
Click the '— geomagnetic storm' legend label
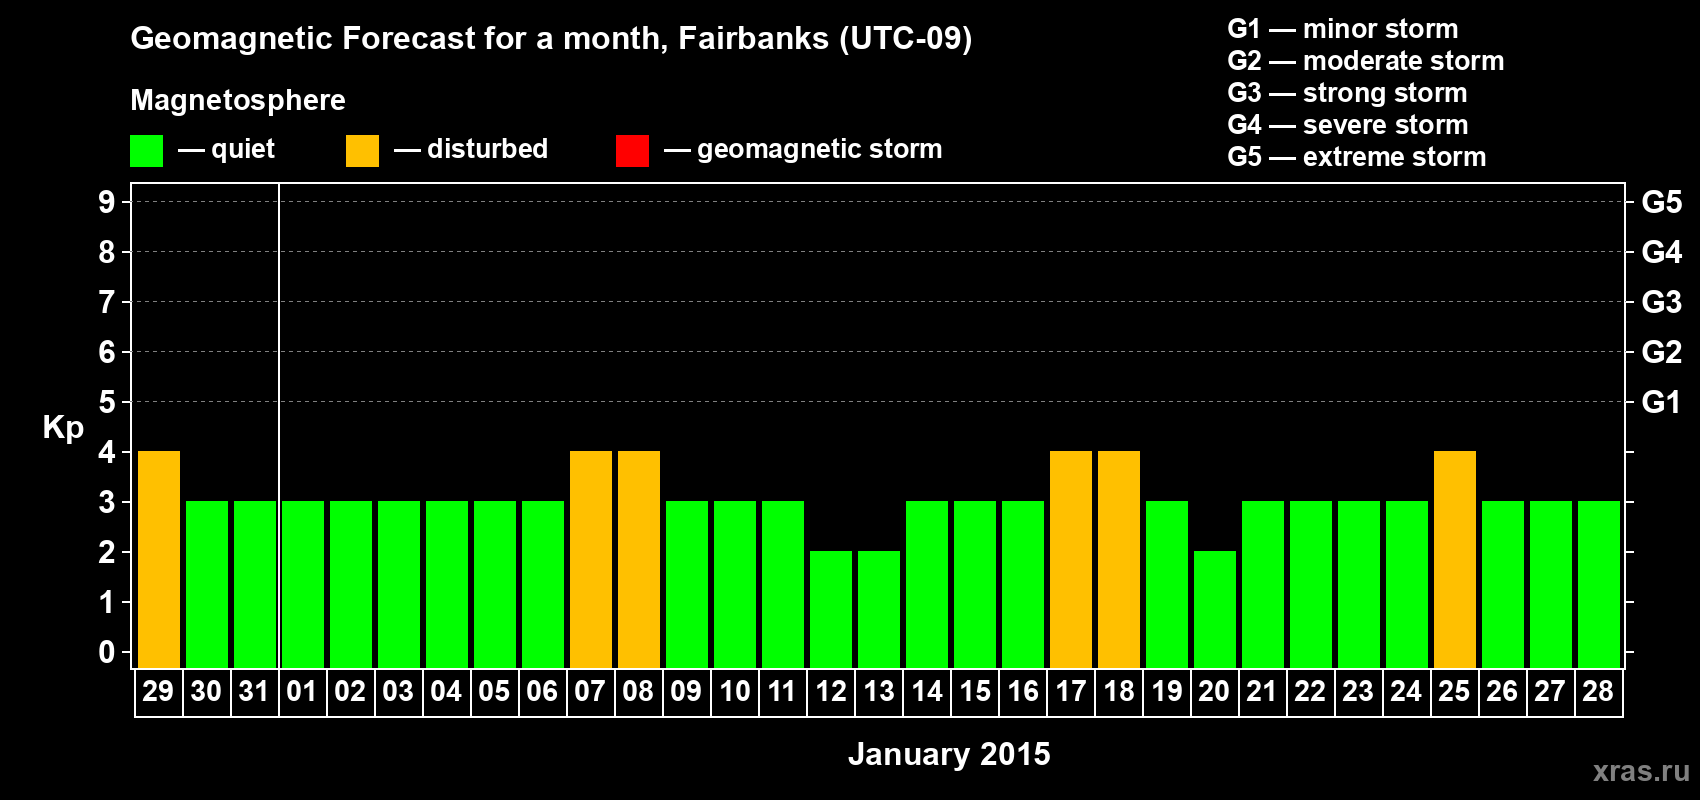tap(803, 150)
